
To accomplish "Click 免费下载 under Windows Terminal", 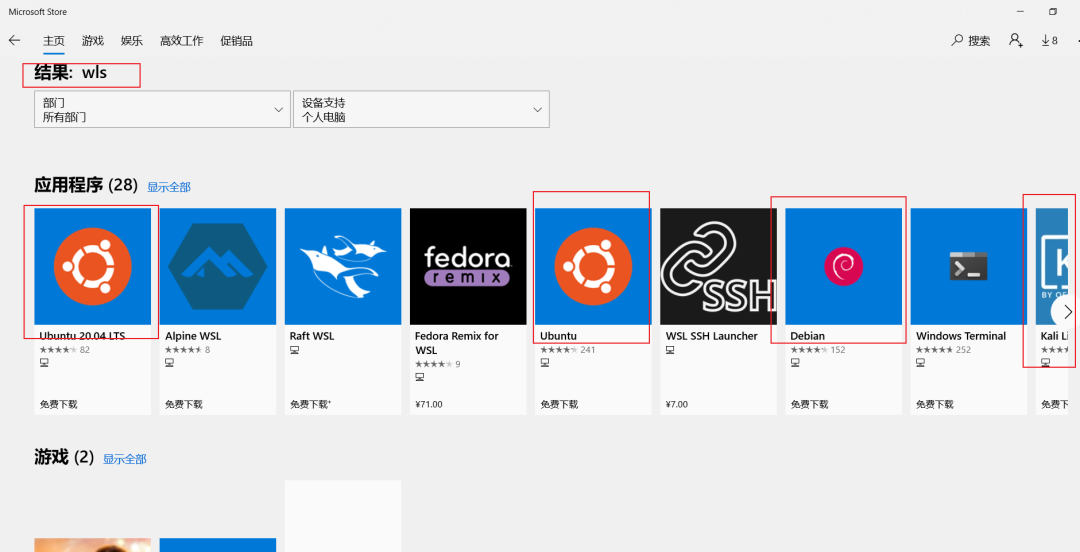I will tap(935, 405).
